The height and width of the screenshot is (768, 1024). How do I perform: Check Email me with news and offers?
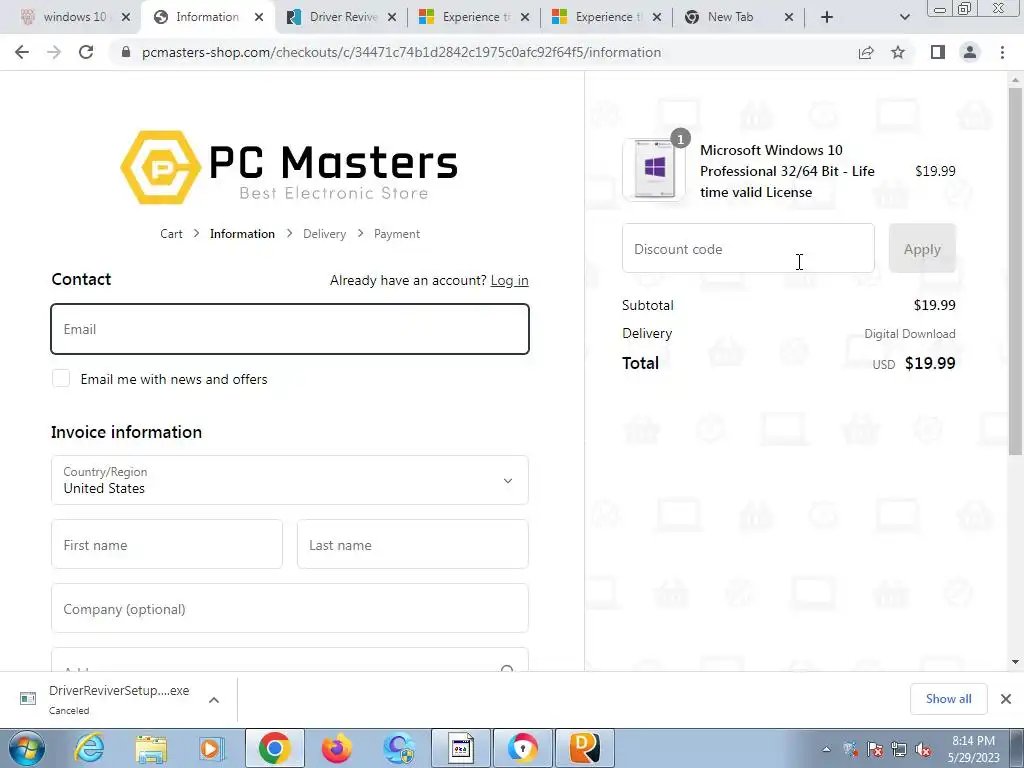pyautogui.click(x=61, y=378)
